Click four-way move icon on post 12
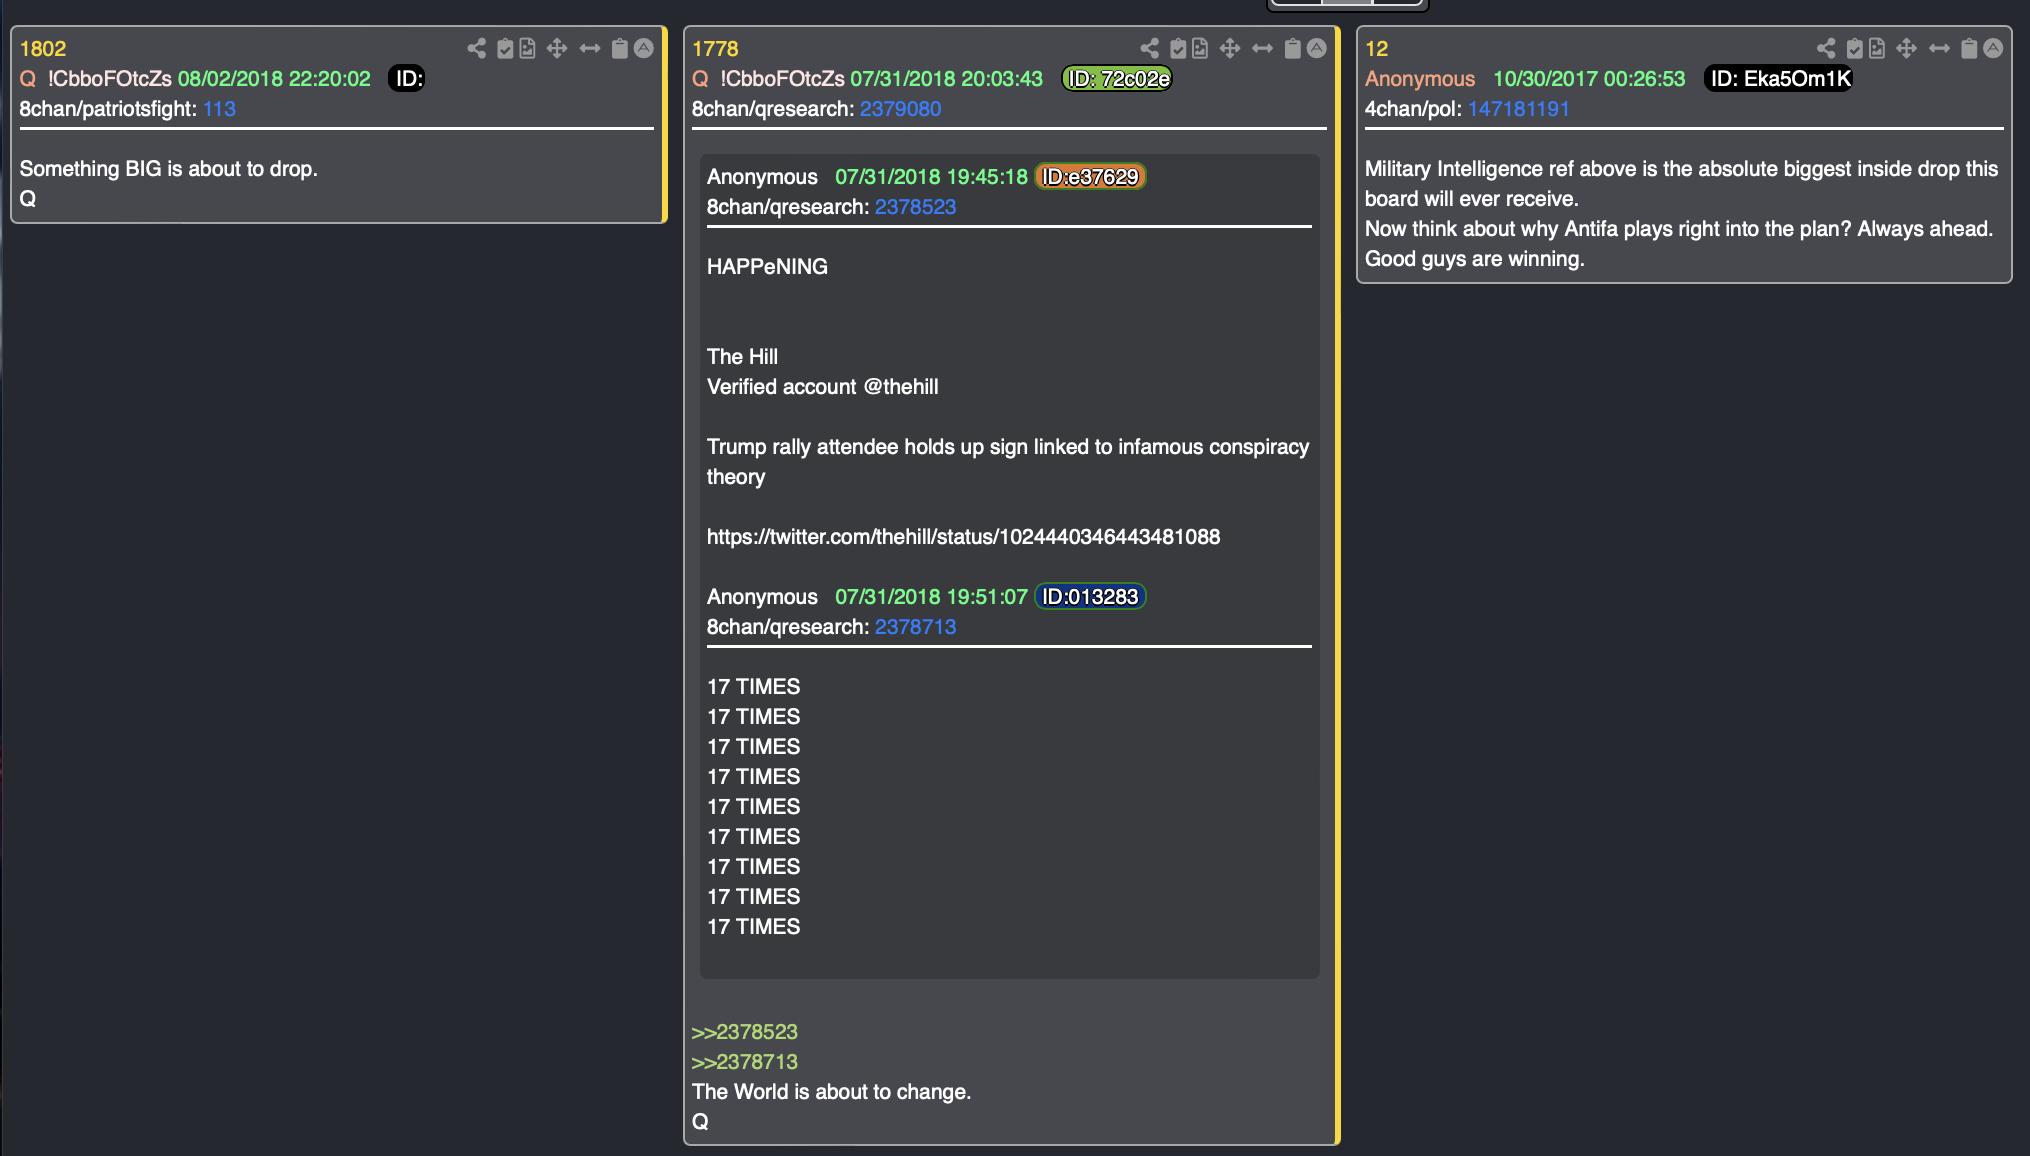Screen dimensions: 2030x1156 pyautogui.click(x=1907, y=48)
